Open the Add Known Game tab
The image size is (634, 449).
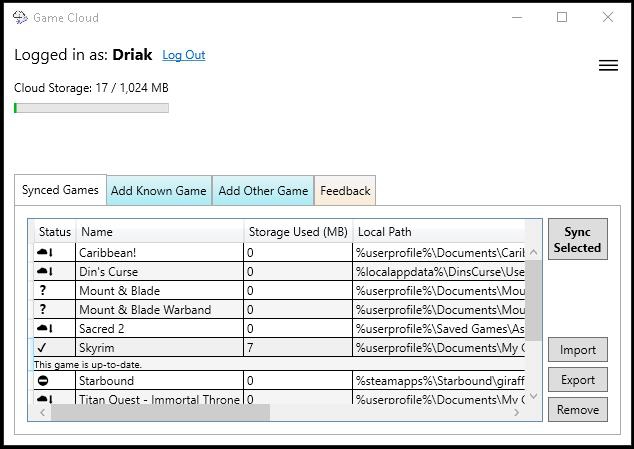pos(159,191)
